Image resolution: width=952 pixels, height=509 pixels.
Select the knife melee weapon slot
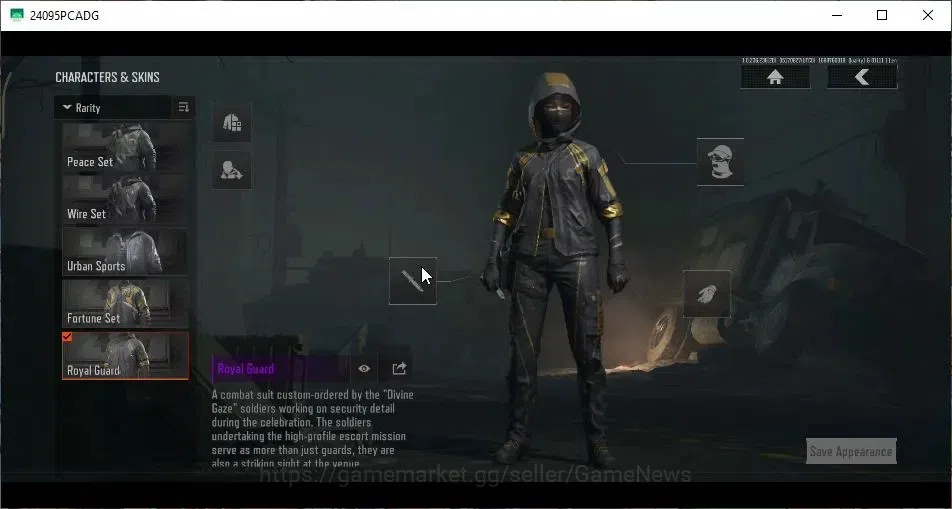(x=413, y=281)
